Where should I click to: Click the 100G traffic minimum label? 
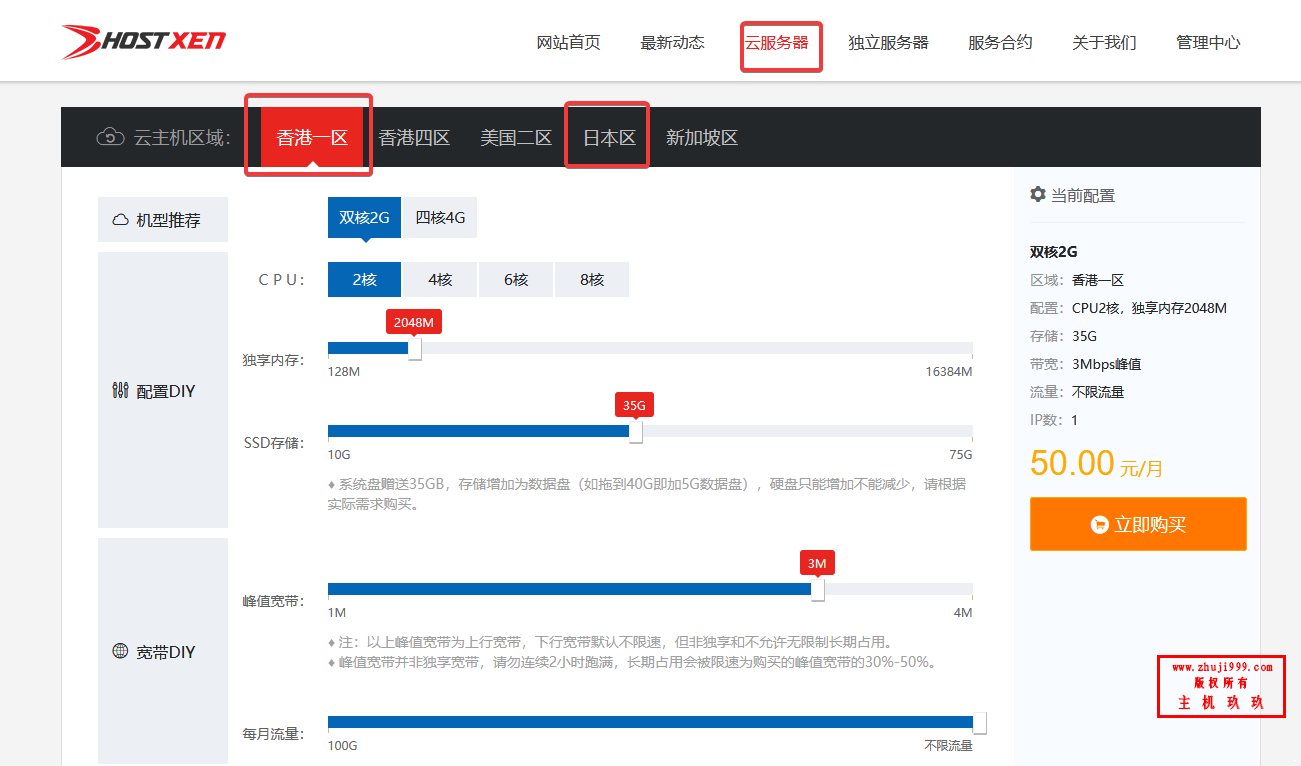point(343,746)
